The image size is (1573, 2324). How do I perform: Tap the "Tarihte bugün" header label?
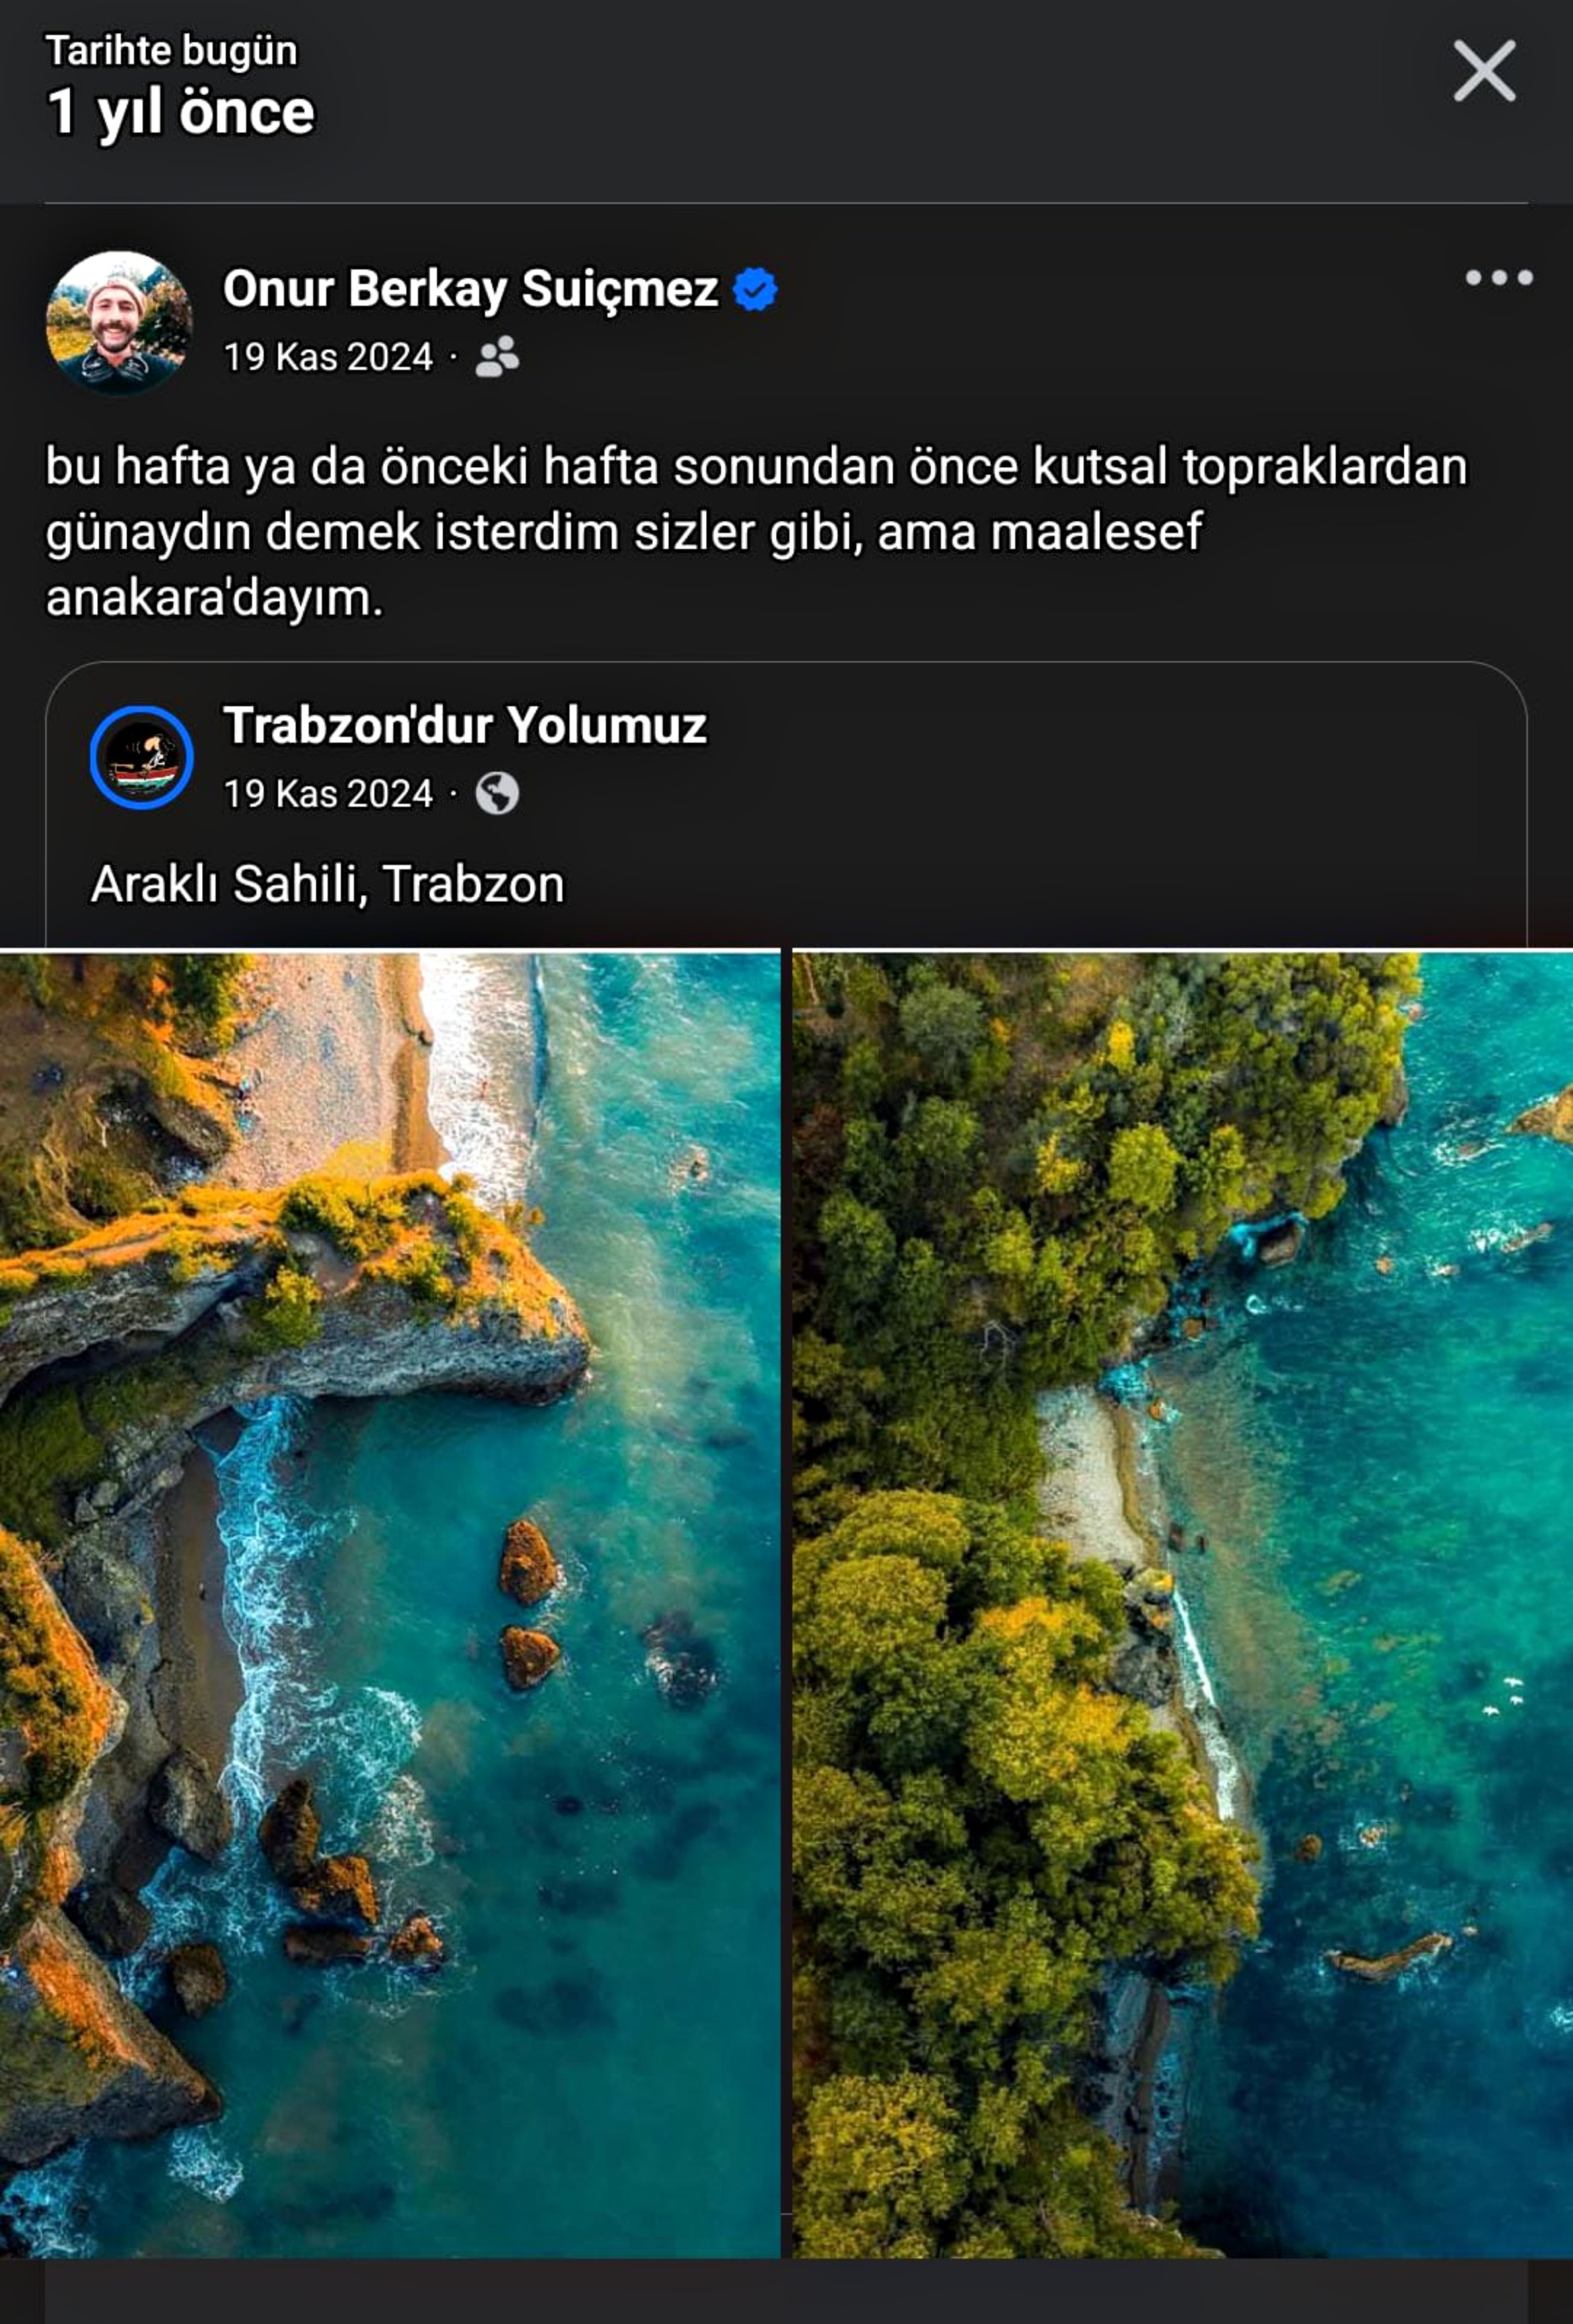tap(171, 51)
